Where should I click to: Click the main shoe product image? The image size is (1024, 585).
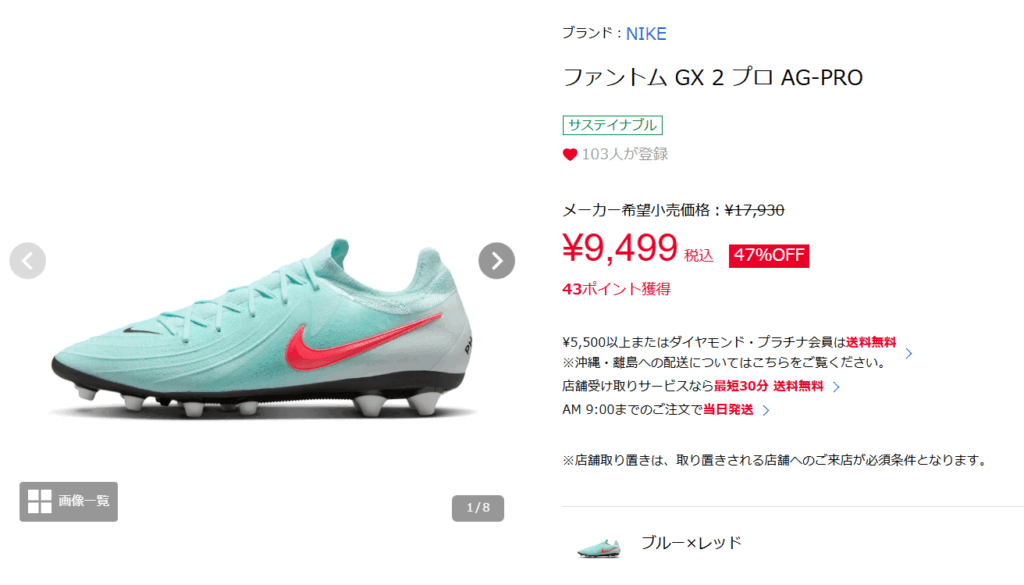click(x=261, y=330)
